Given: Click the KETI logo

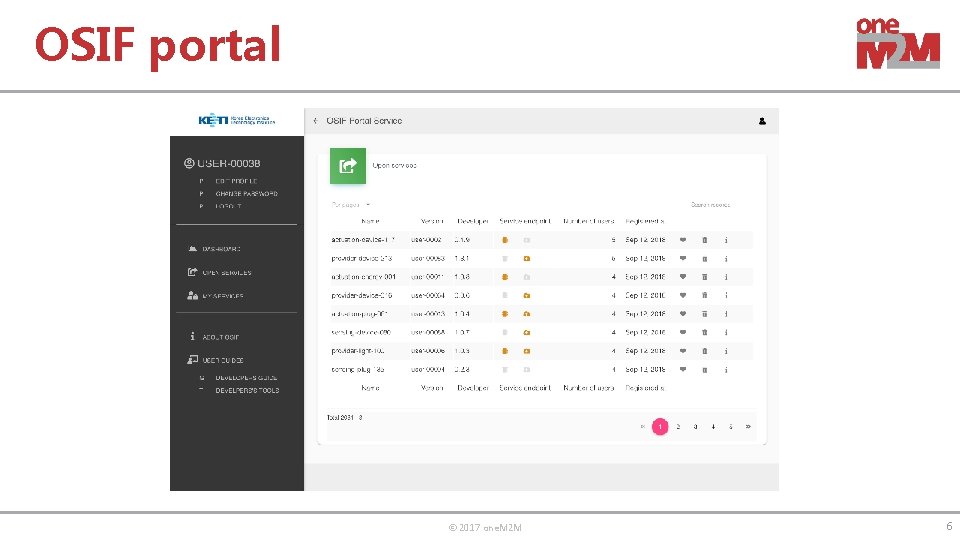Looking at the screenshot, I should click(x=237, y=120).
